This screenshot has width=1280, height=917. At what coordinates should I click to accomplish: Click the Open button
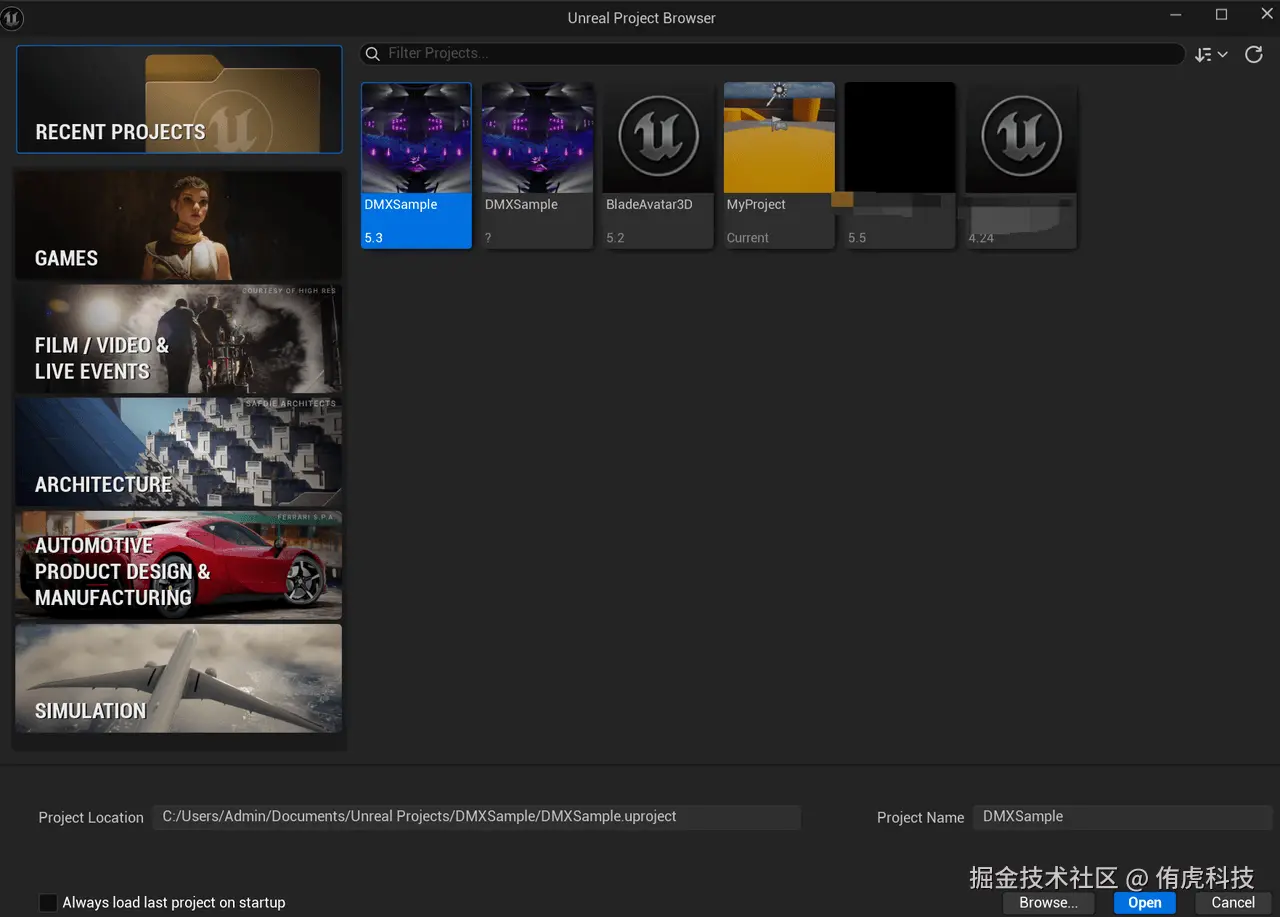tap(1145, 902)
